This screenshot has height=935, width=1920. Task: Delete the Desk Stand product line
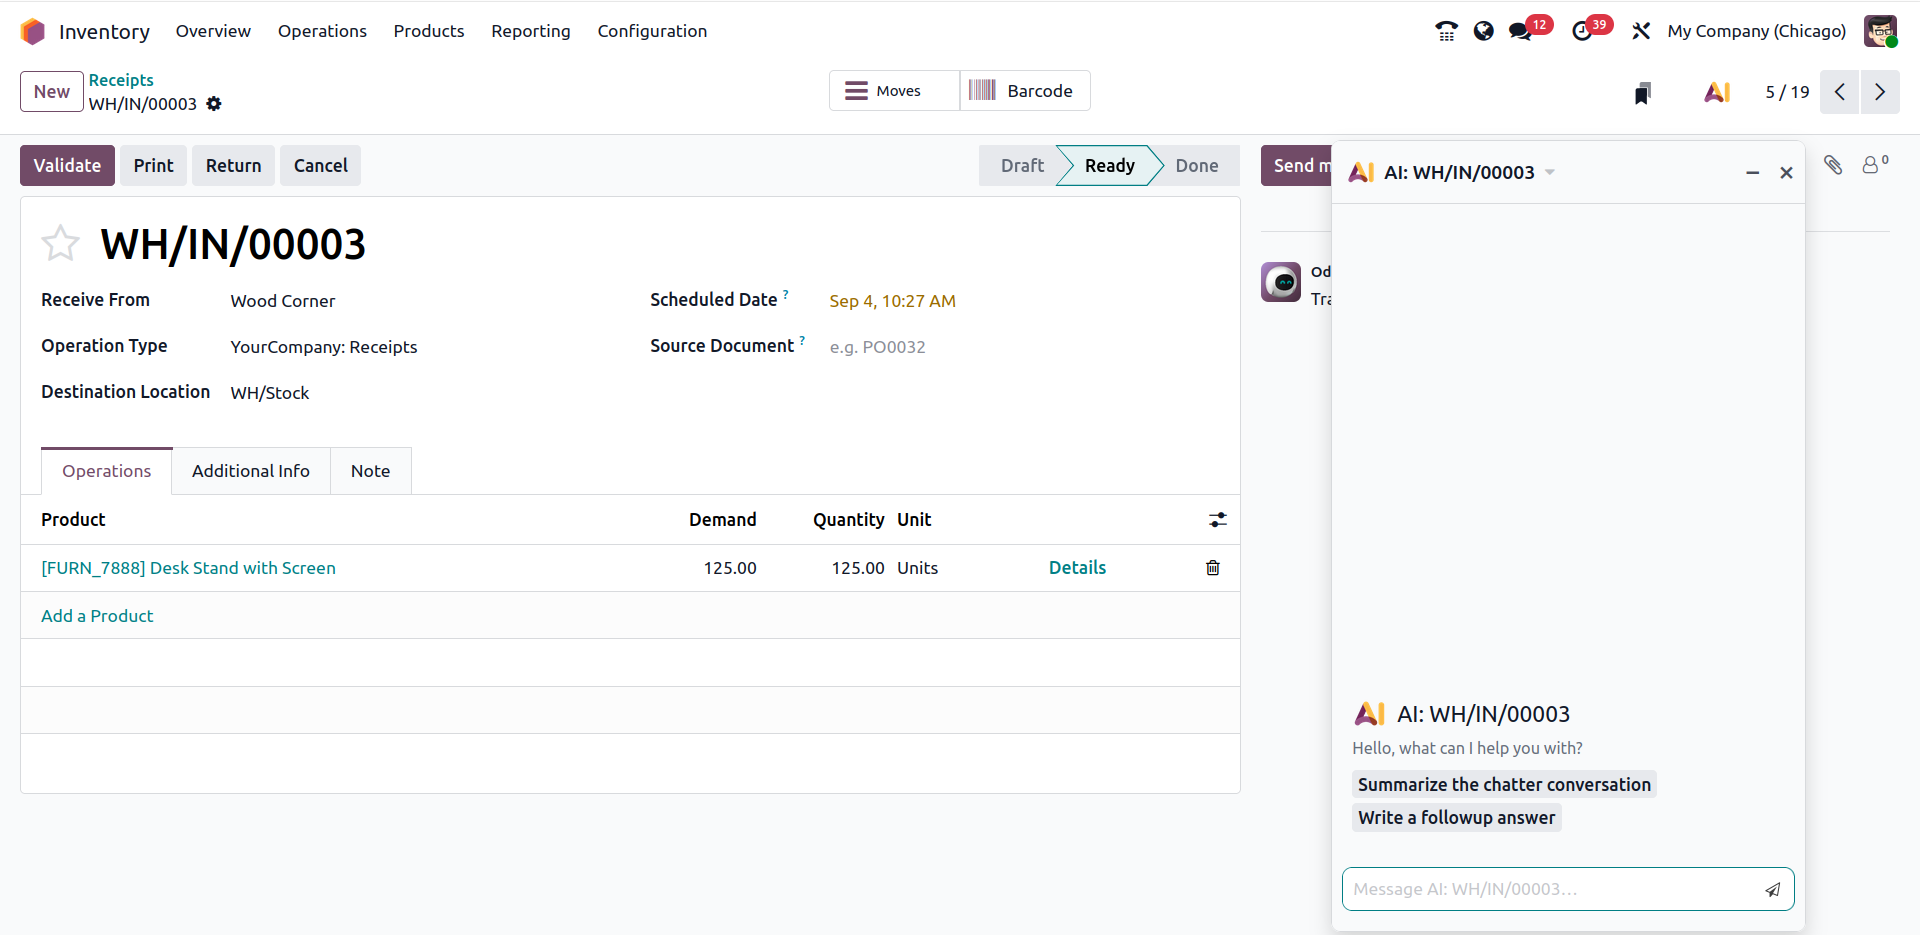1212,568
